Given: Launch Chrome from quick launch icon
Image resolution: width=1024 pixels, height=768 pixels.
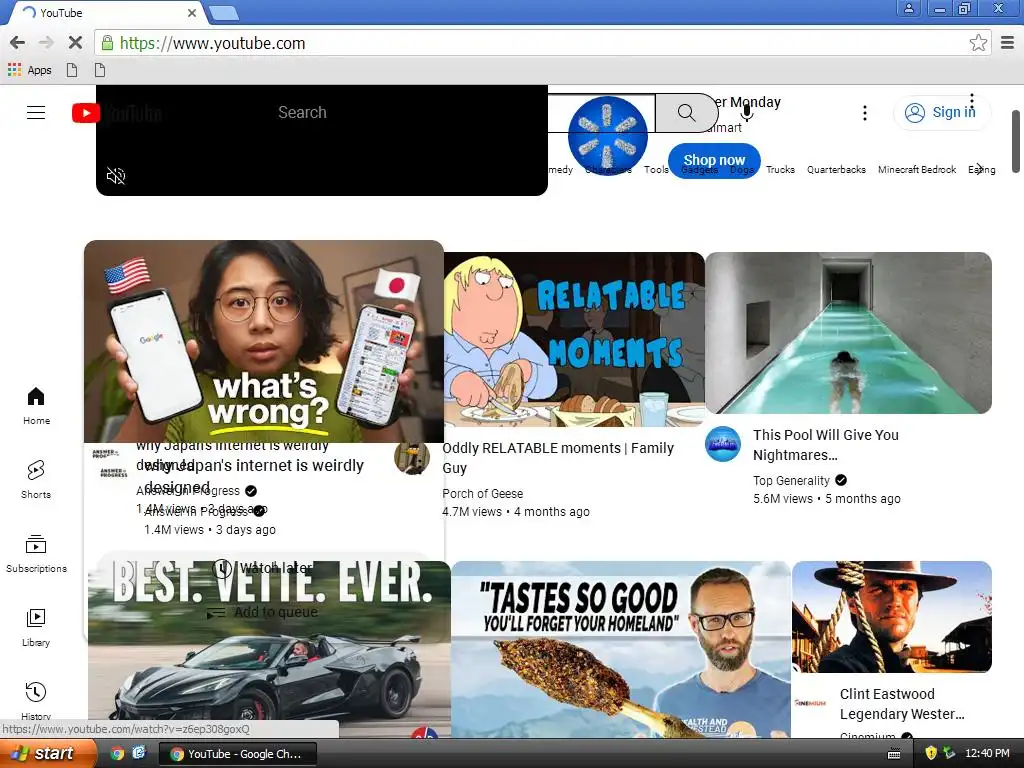Looking at the screenshot, I should tap(118, 754).
